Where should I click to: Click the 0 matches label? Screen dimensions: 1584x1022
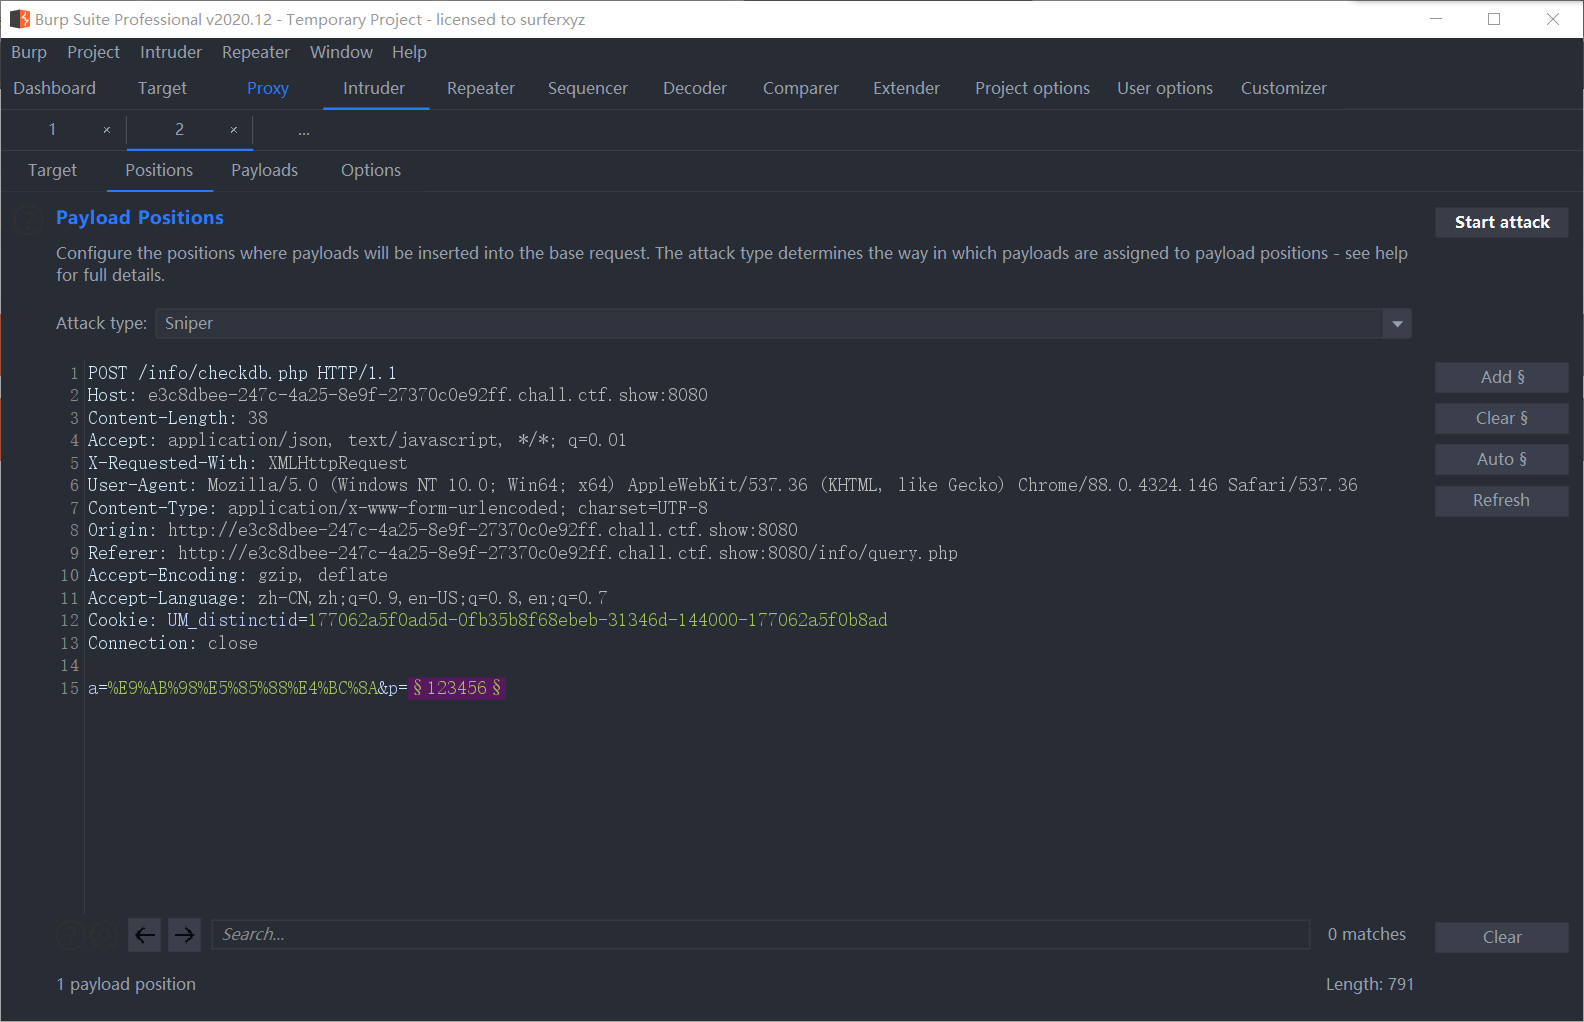point(1367,934)
